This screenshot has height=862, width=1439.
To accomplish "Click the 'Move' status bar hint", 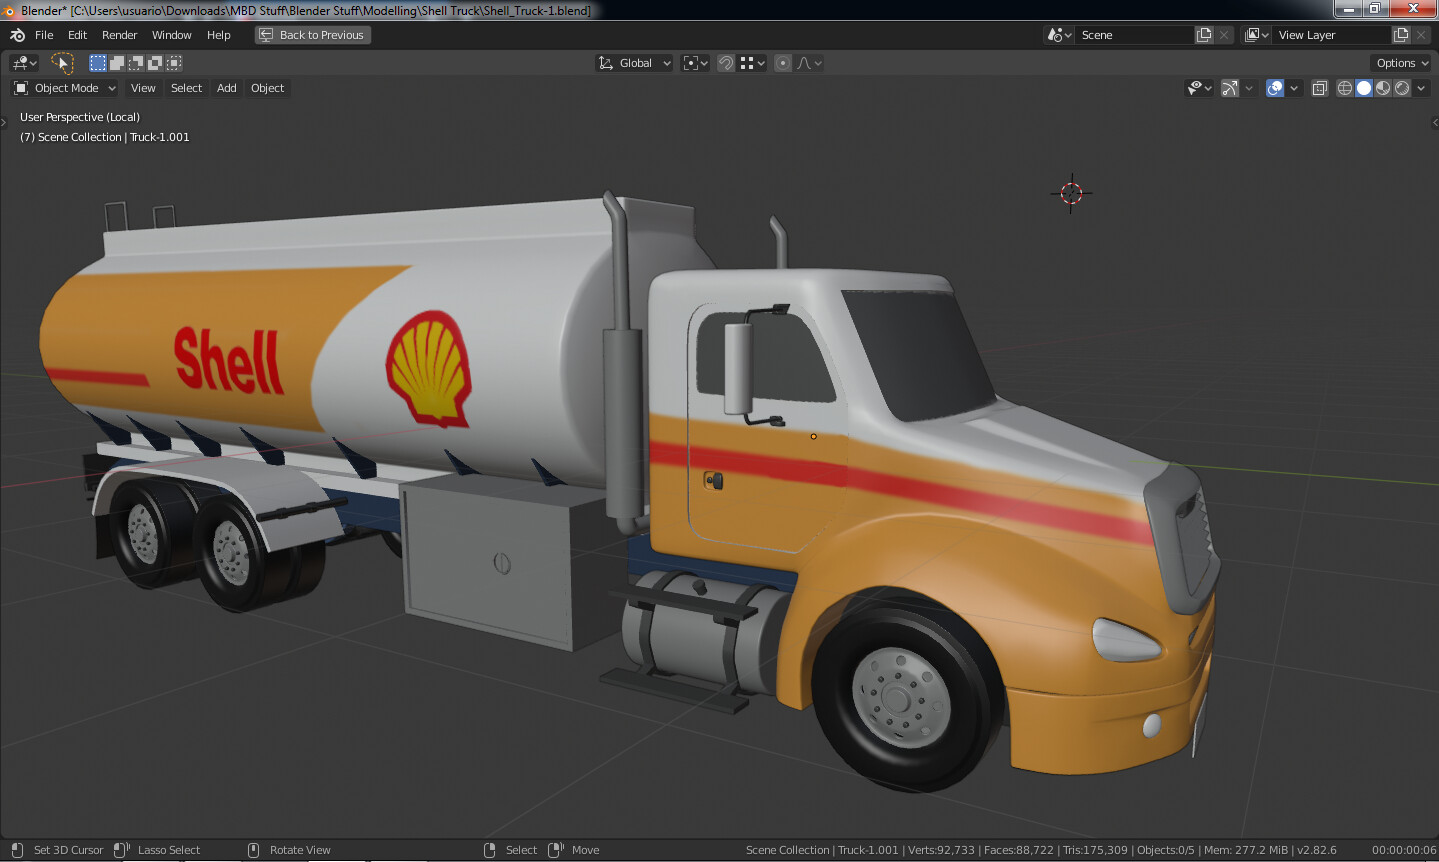I will click(x=586, y=850).
